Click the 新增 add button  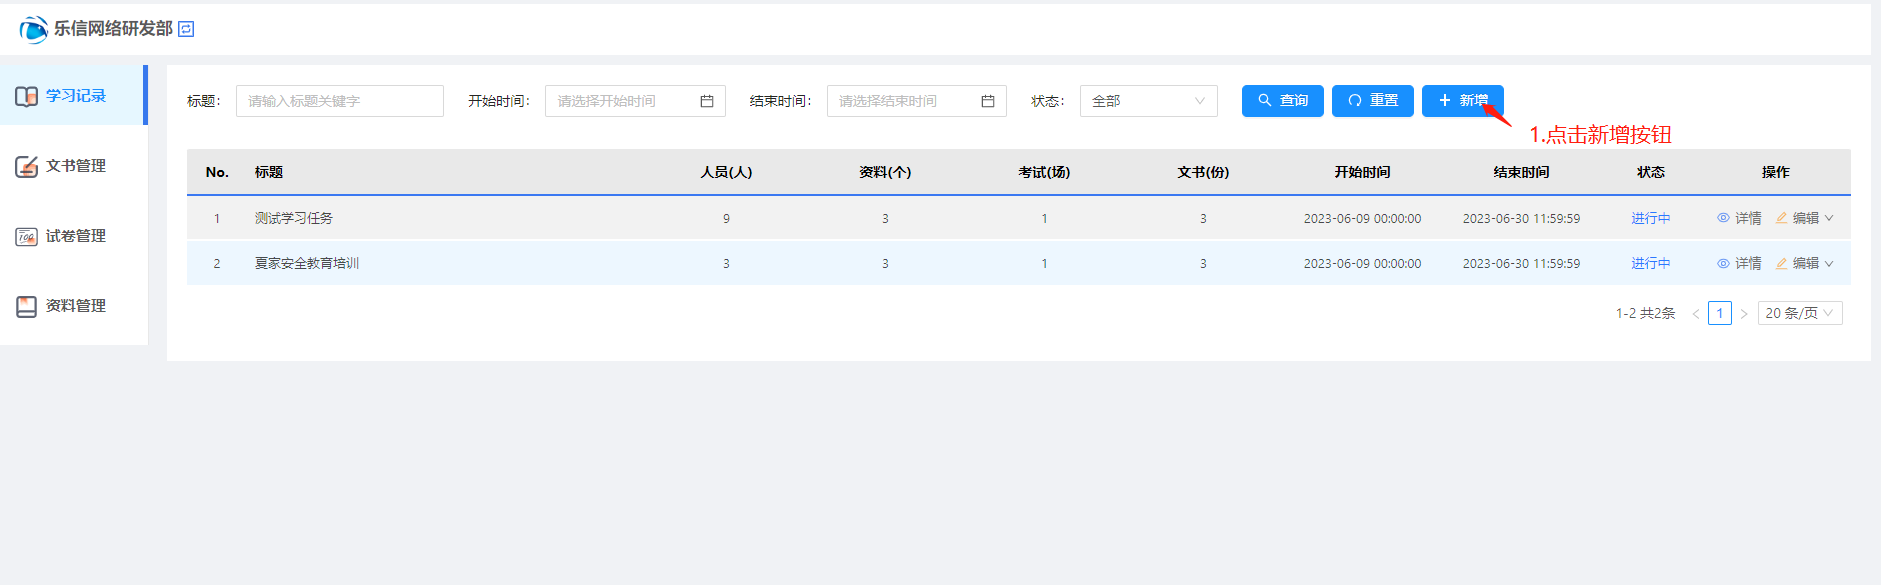point(1462,101)
